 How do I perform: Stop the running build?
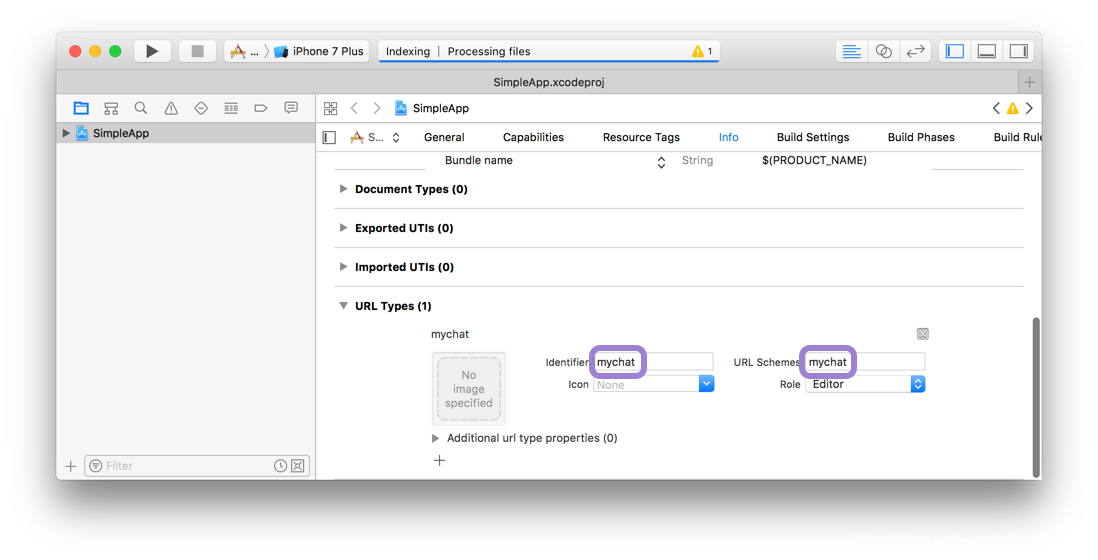click(x=197, y=51)
